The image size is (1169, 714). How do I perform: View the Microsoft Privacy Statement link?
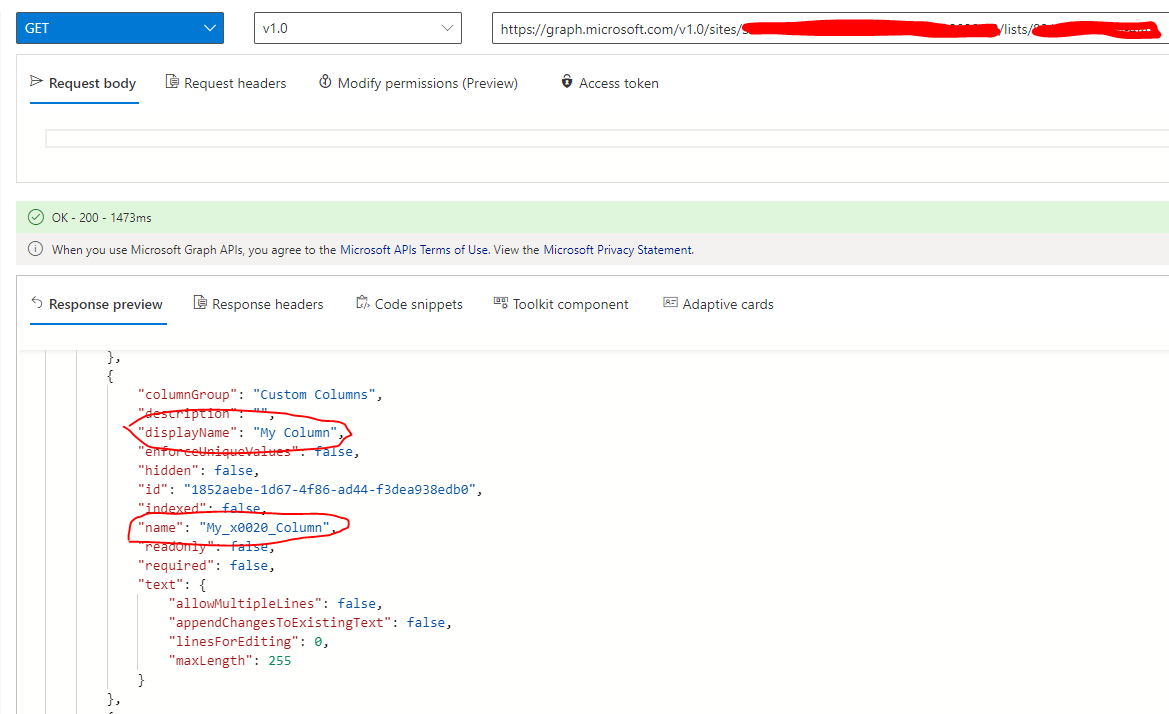coord(619,249)
